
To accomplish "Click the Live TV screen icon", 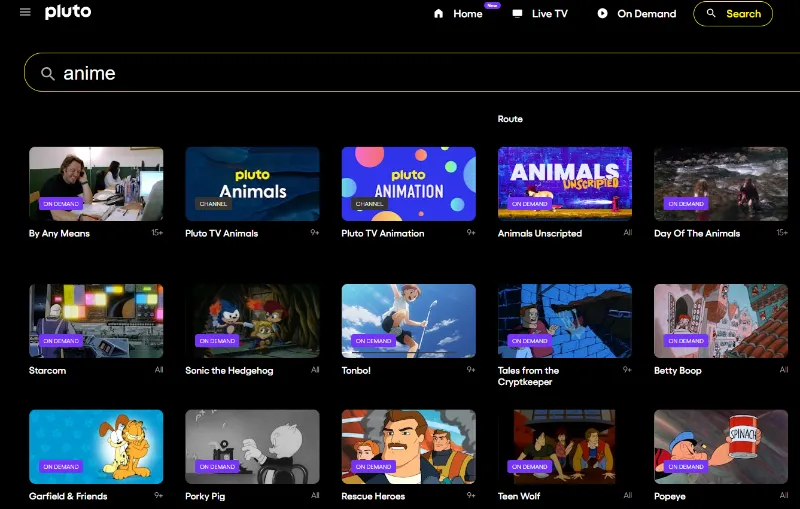I will click(x=517, y=14).
